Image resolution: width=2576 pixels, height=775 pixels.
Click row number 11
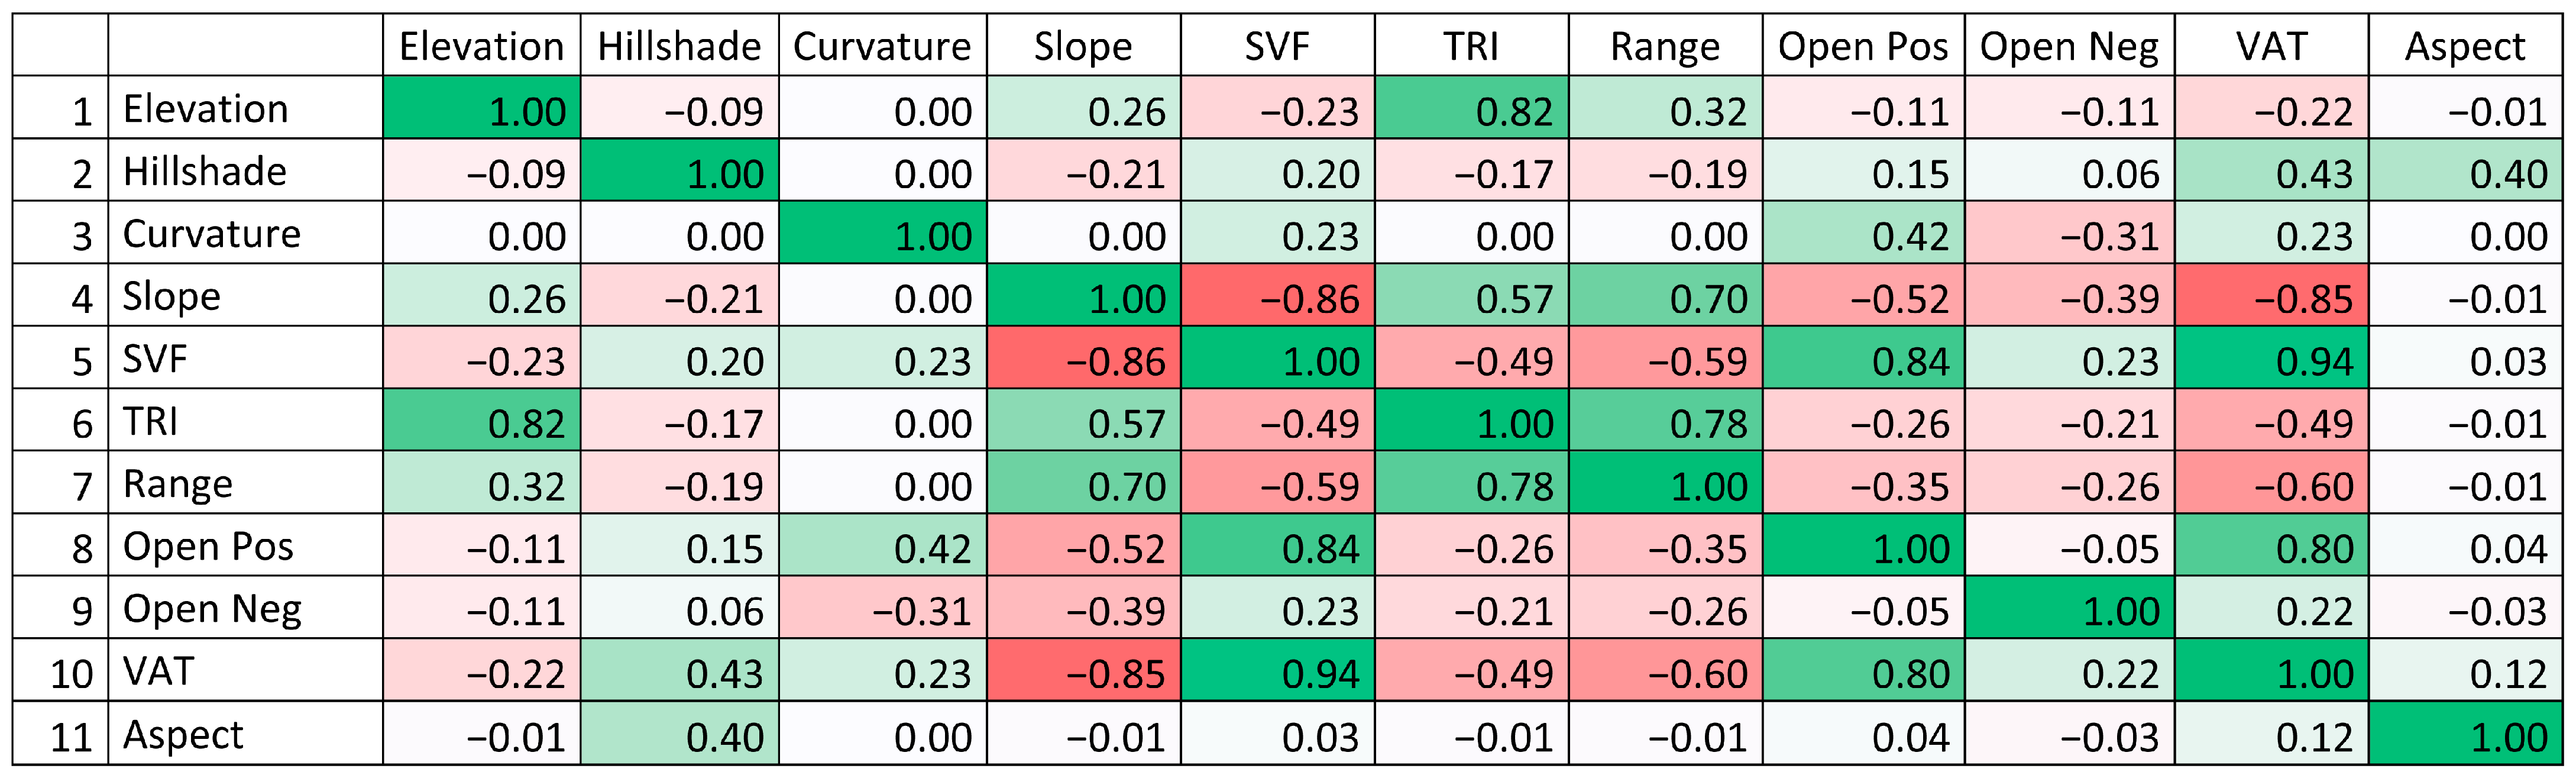coord(71,736)
